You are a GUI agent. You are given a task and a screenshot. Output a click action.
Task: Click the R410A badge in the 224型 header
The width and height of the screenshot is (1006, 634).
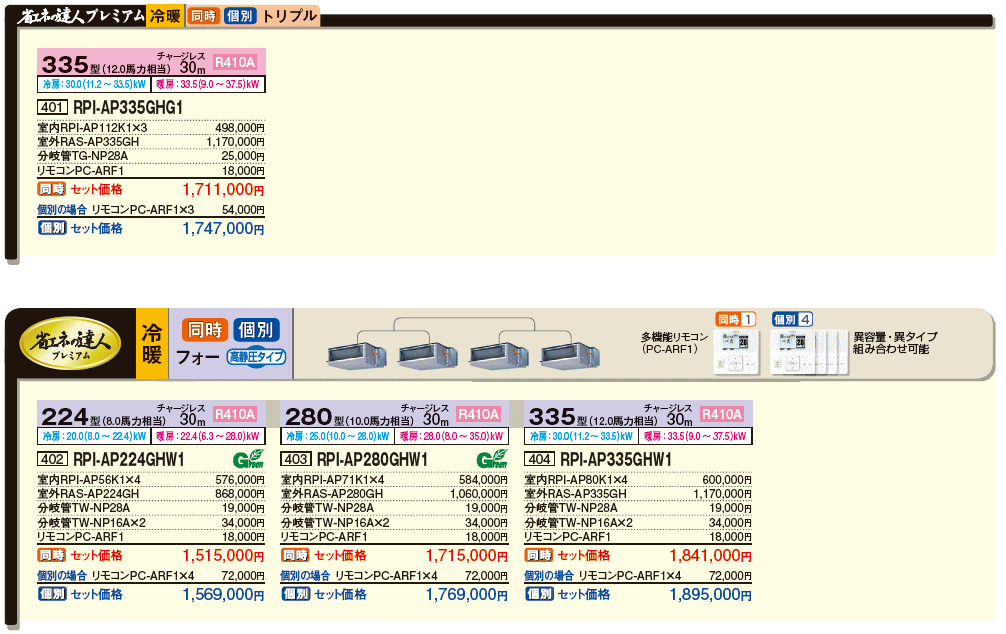click(235, 415)
